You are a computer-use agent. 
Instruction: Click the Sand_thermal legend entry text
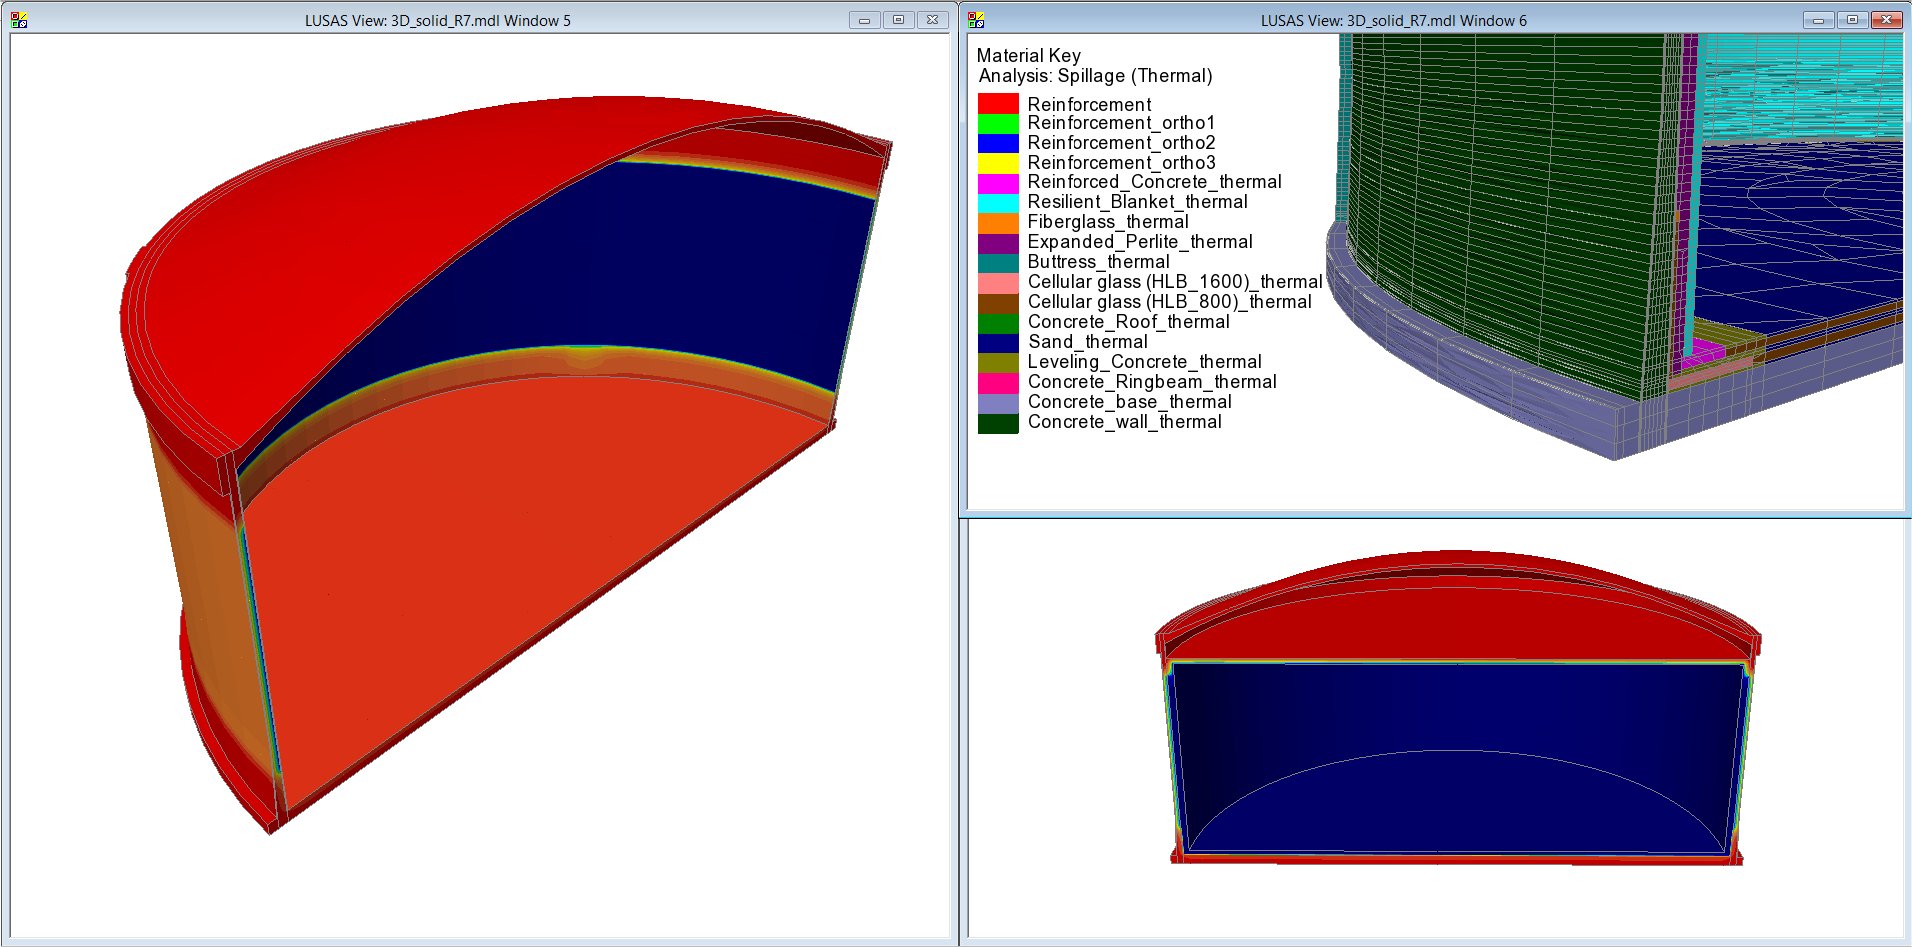pos(1087,342)
